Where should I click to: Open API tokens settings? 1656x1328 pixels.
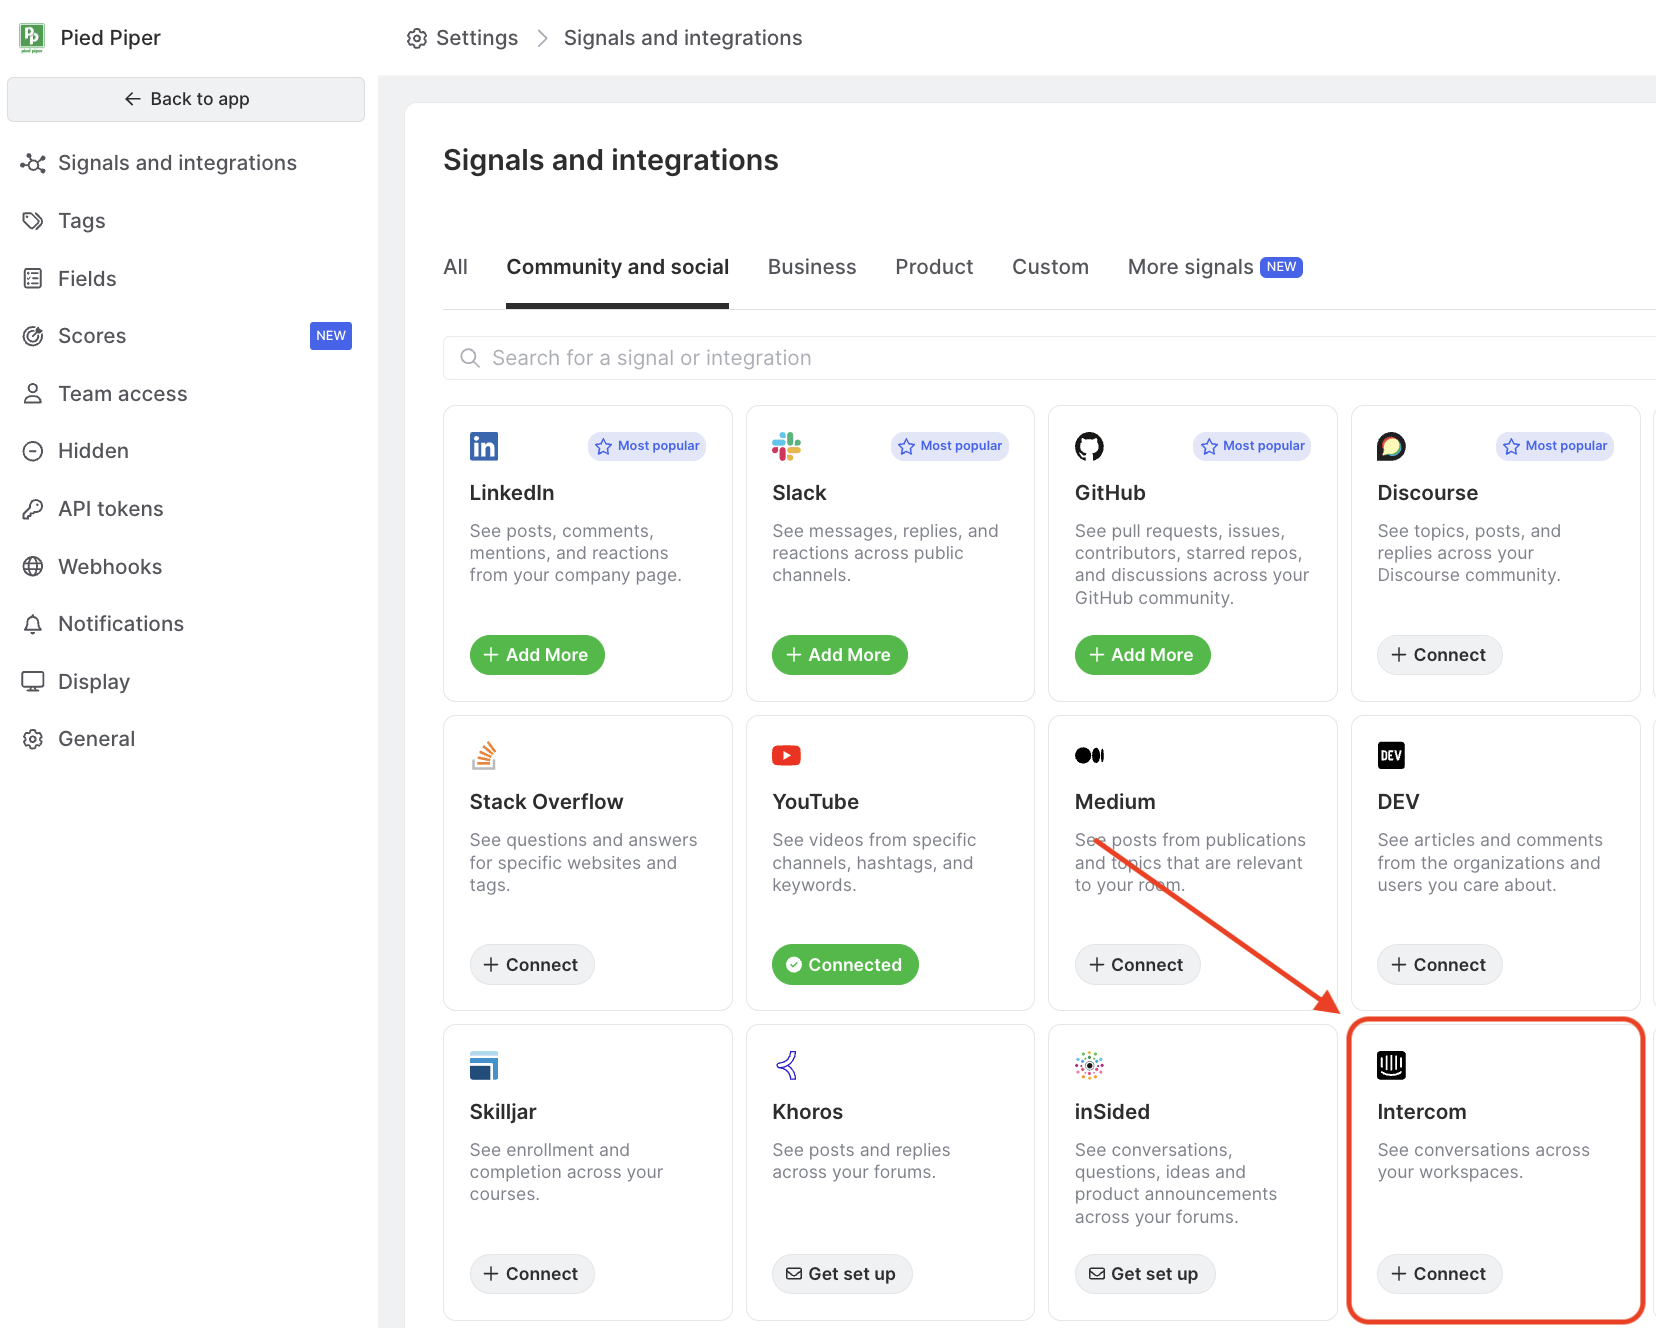[111, 509]
